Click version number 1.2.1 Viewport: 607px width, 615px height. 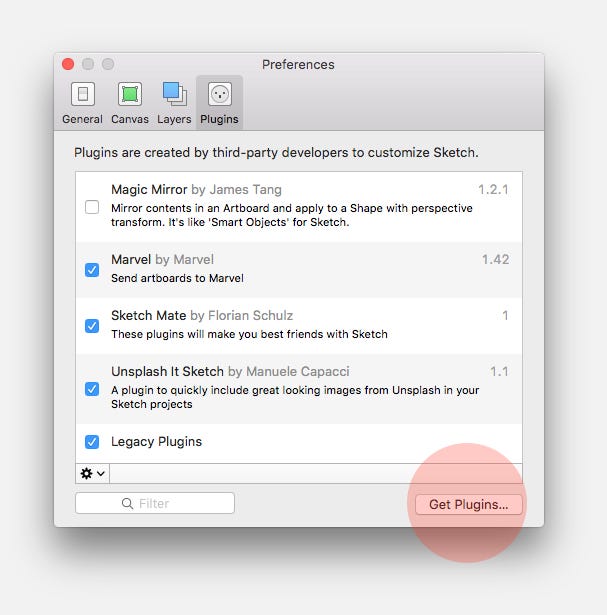(x=493, y=190)
